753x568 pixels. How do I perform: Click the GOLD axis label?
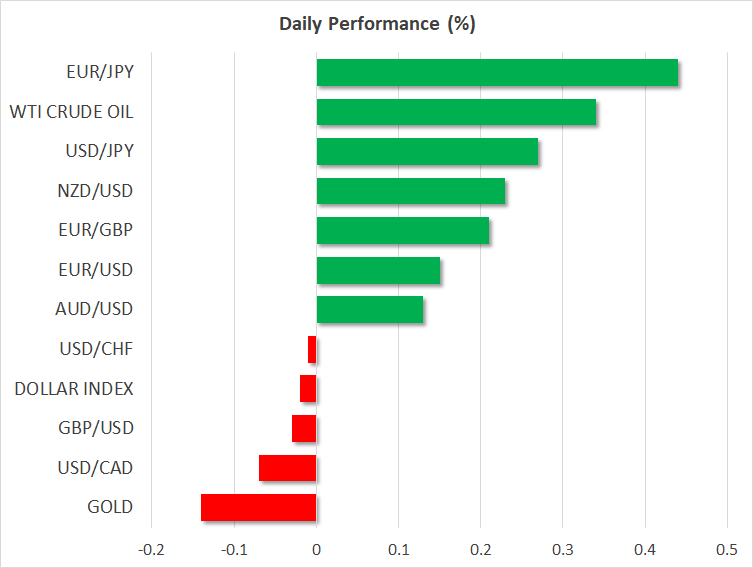click(110, 507)
